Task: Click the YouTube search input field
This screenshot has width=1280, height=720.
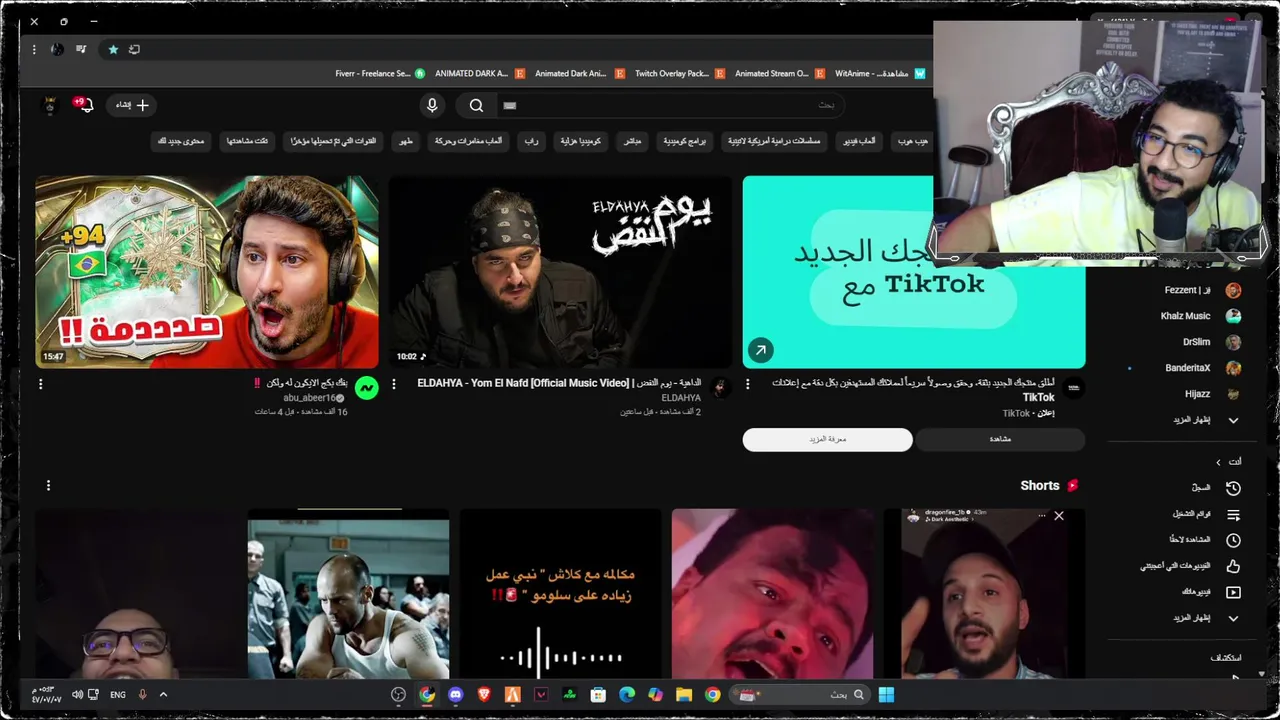Action: 670,105
